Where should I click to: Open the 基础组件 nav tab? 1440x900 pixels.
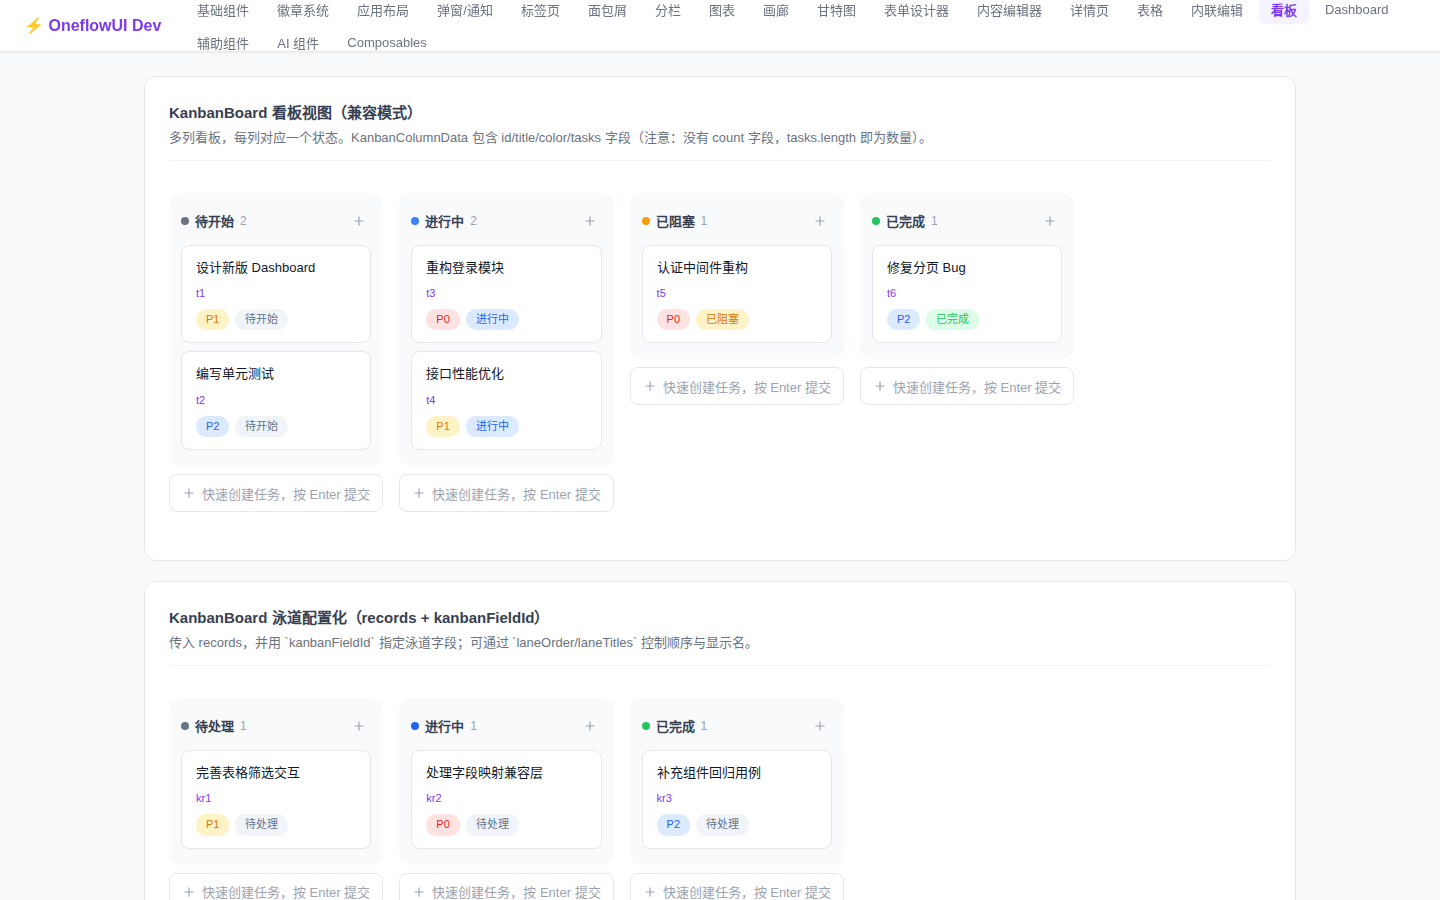pyautogui.click(x=223, y=11)
